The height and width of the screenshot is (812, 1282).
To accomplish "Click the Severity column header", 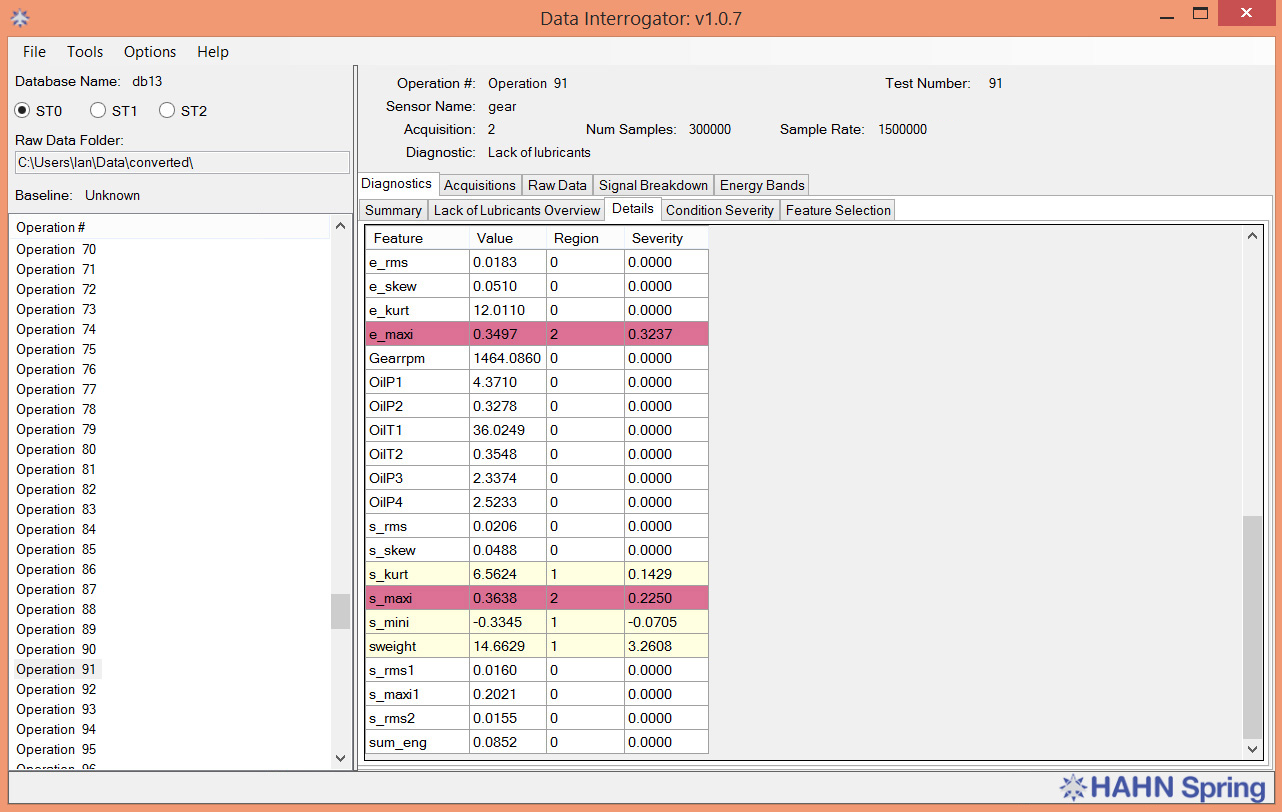I will pyautogui.click(x=666, y=238).
